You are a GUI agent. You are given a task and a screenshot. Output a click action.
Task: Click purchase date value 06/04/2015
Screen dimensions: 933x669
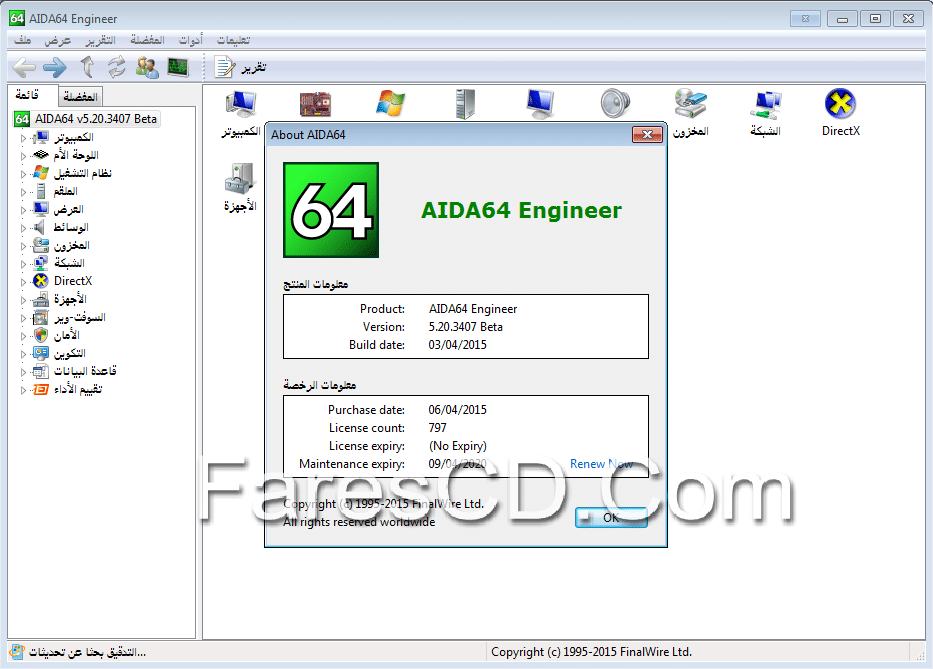(458, 409)
